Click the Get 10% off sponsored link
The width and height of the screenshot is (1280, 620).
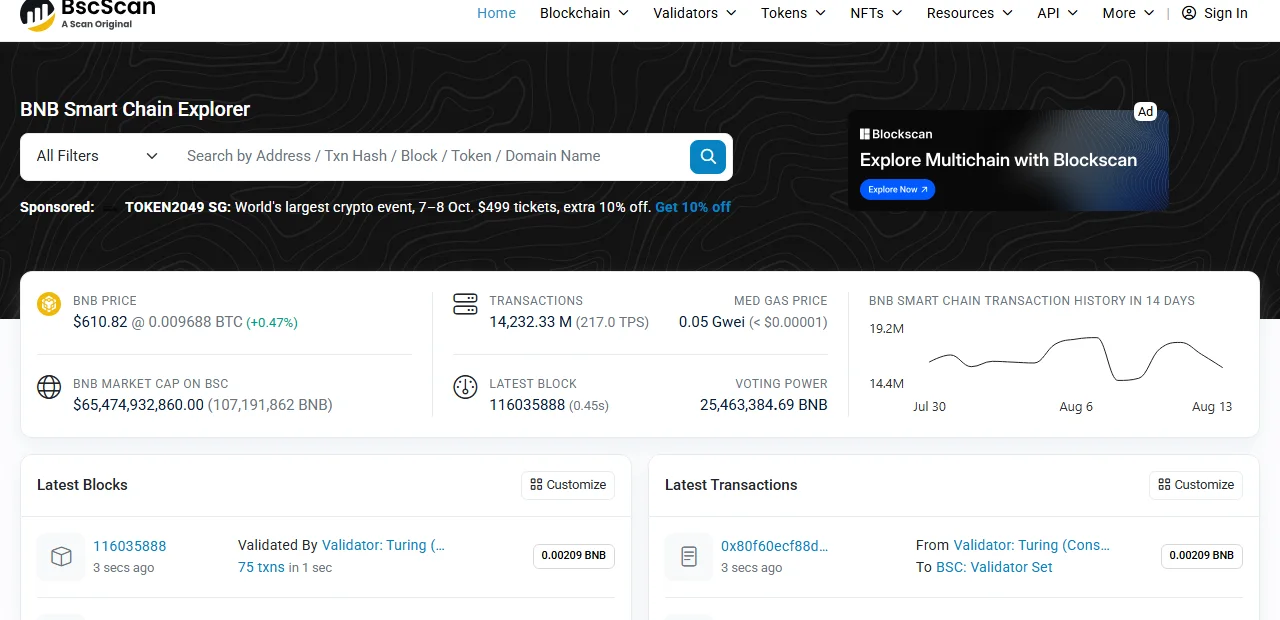(693, 207)
